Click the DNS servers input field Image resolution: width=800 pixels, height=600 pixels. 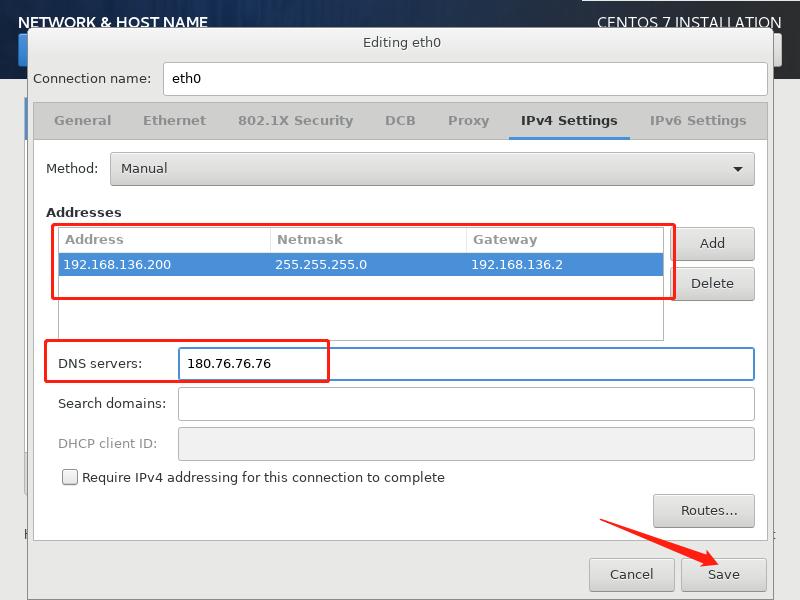pyautogui.click(x=465, y=363)
